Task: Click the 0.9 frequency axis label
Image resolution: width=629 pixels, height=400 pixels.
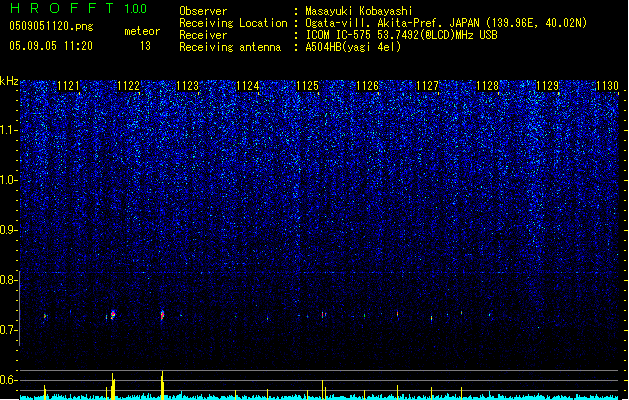Action: click(8, 230)
